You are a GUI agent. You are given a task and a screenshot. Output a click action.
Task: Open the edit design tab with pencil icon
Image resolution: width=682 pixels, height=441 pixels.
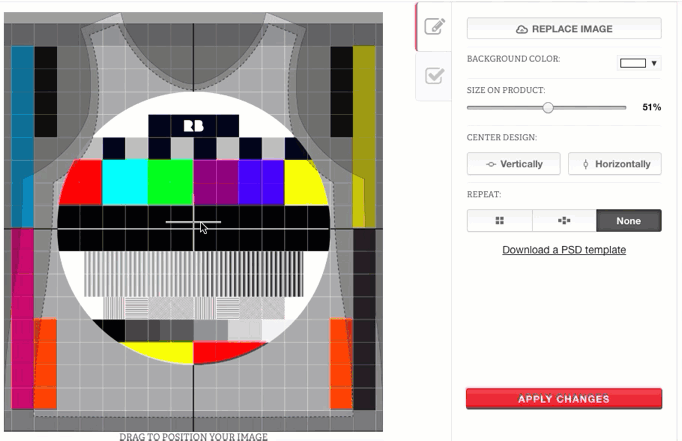pos(435,27)
